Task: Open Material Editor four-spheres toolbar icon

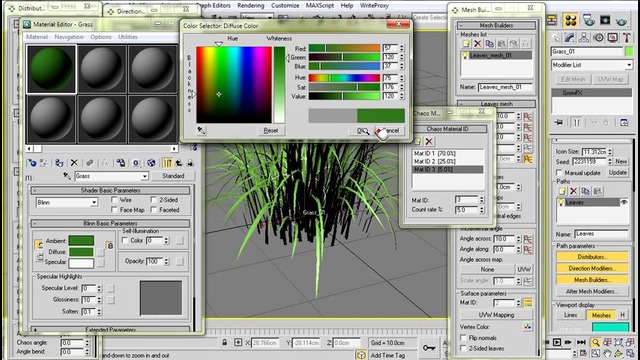Action: 571,20
